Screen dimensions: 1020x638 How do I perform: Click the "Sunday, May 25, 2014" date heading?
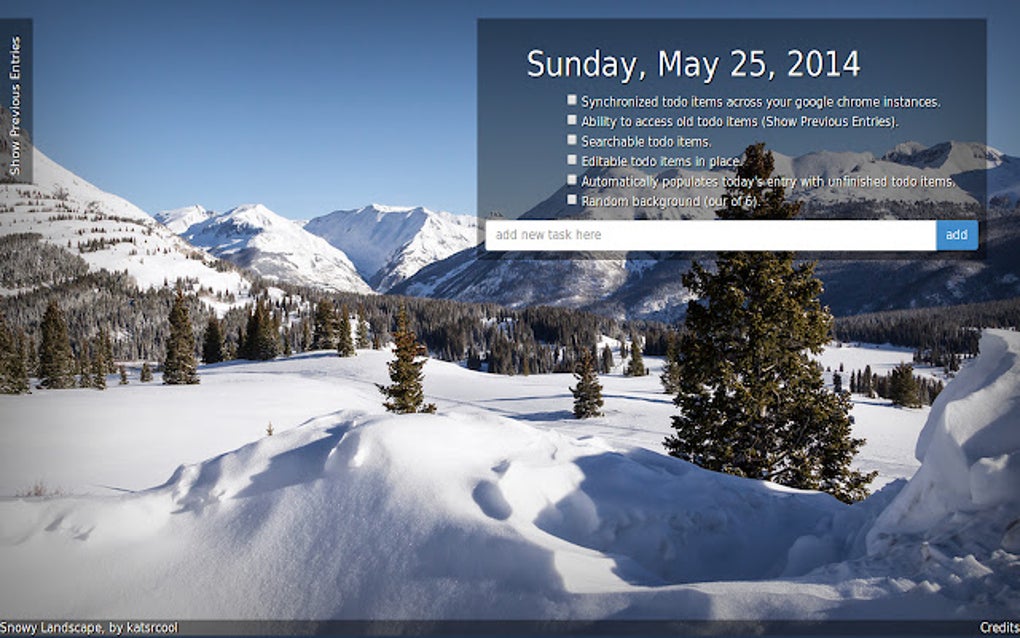[694, 62]
